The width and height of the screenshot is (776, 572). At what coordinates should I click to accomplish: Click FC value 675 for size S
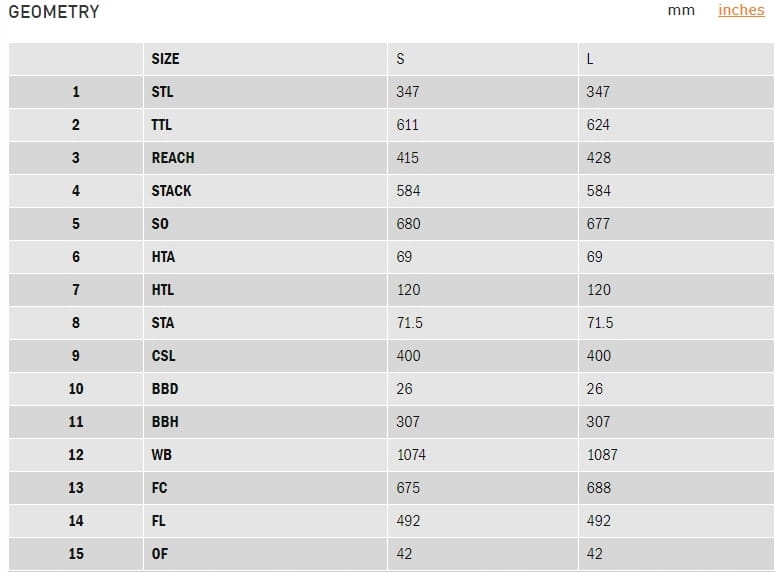point(408,488)
